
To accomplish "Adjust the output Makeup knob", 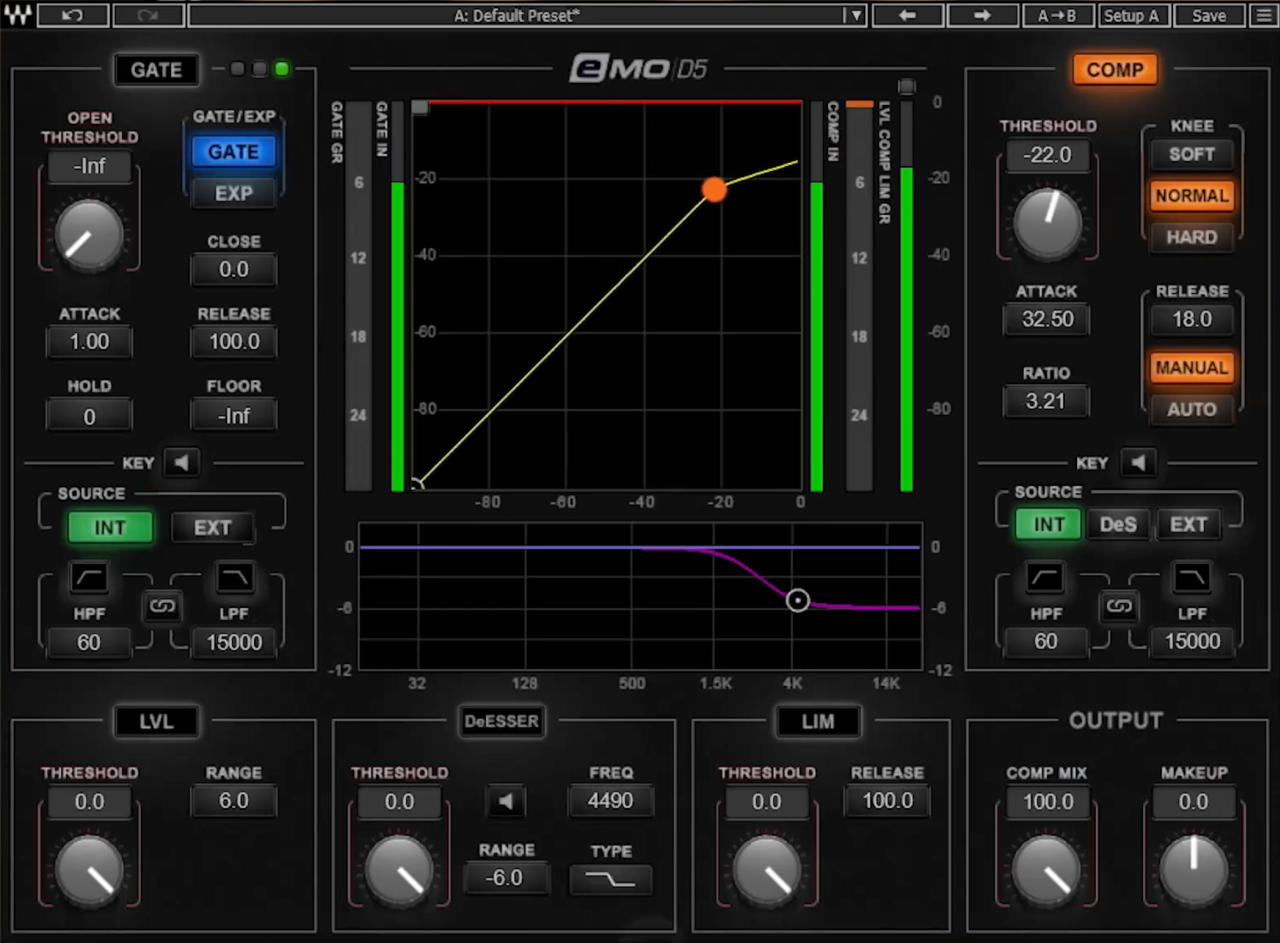I will 1193,869.
